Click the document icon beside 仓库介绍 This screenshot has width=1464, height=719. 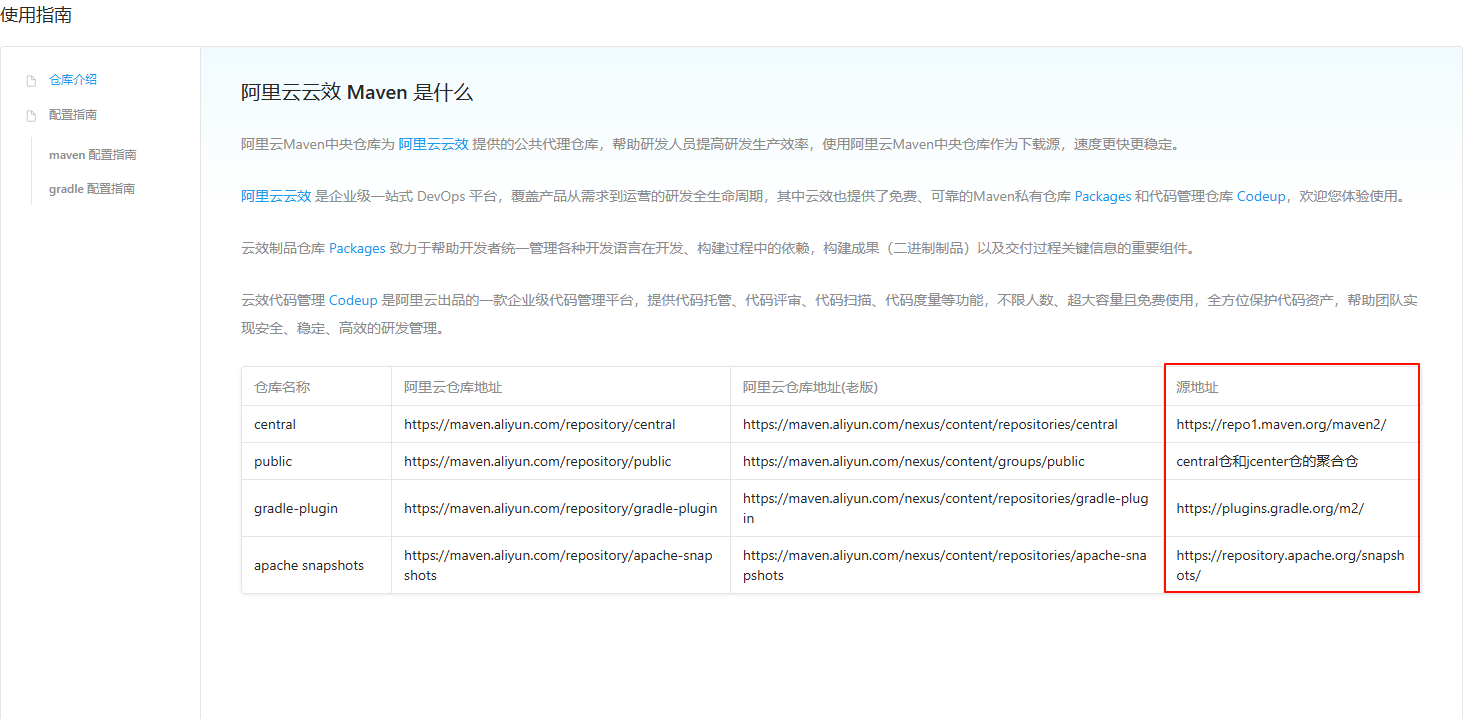[31, 79]
